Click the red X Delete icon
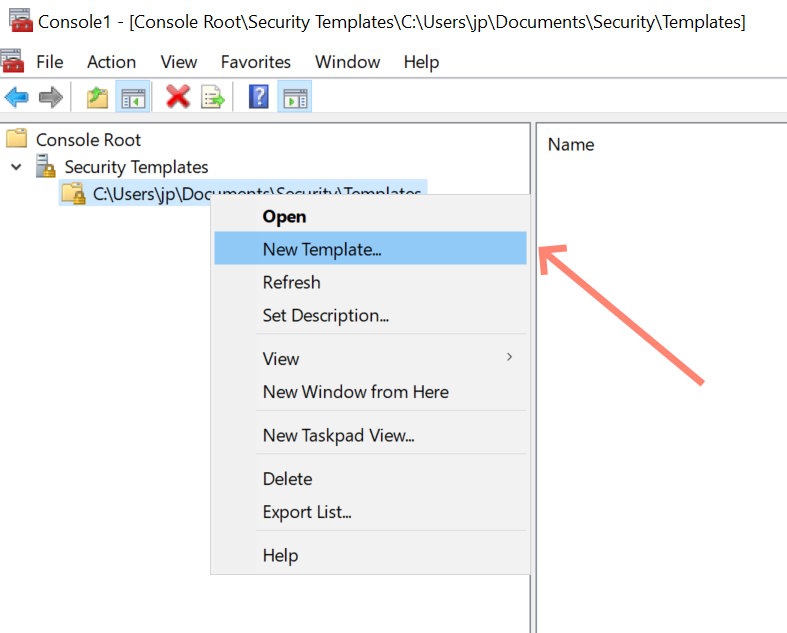 tap(178, 97)
